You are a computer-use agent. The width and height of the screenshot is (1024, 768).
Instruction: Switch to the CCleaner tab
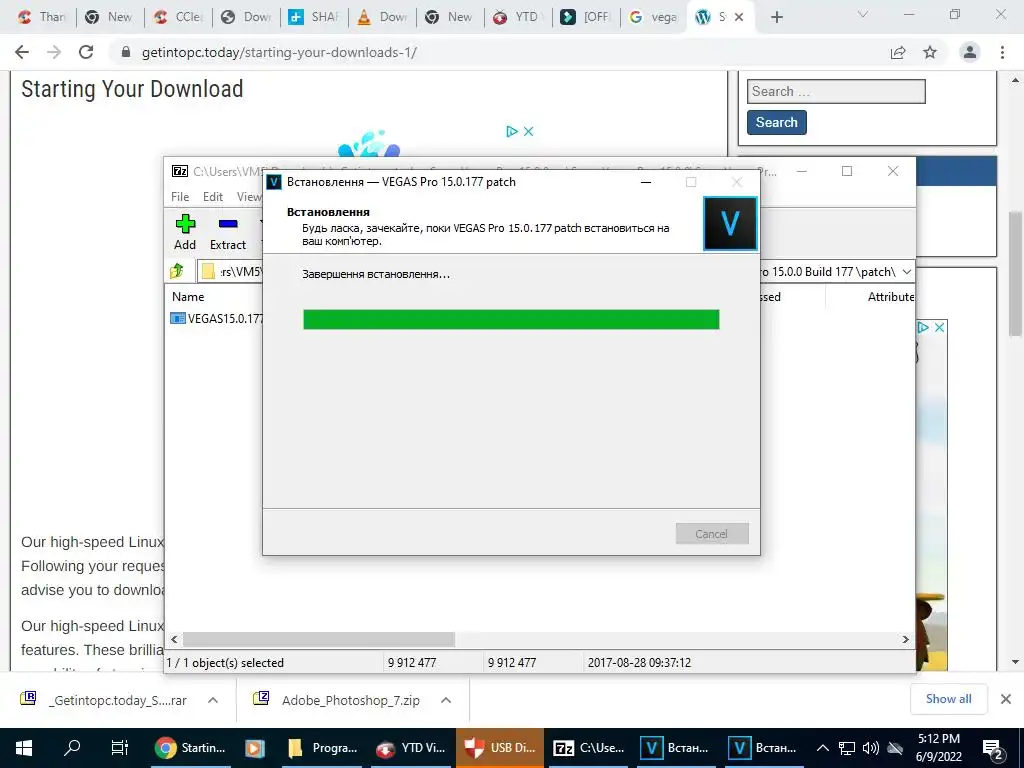(178, 17)
